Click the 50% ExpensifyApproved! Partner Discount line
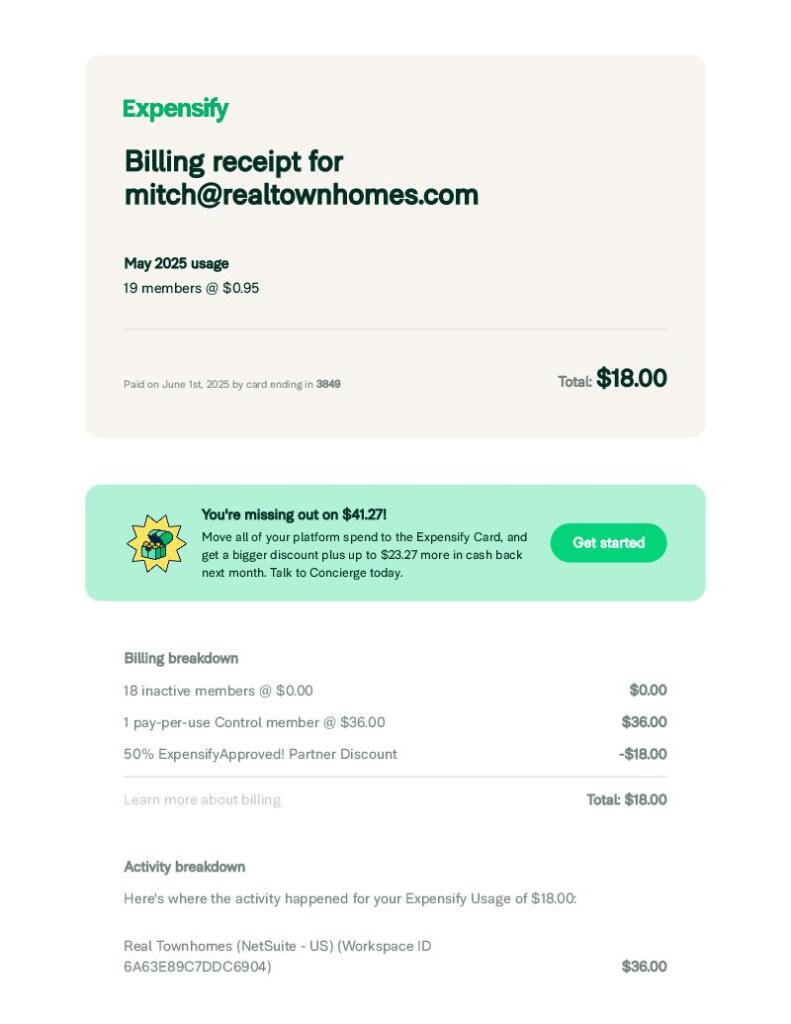 point(260,755)
